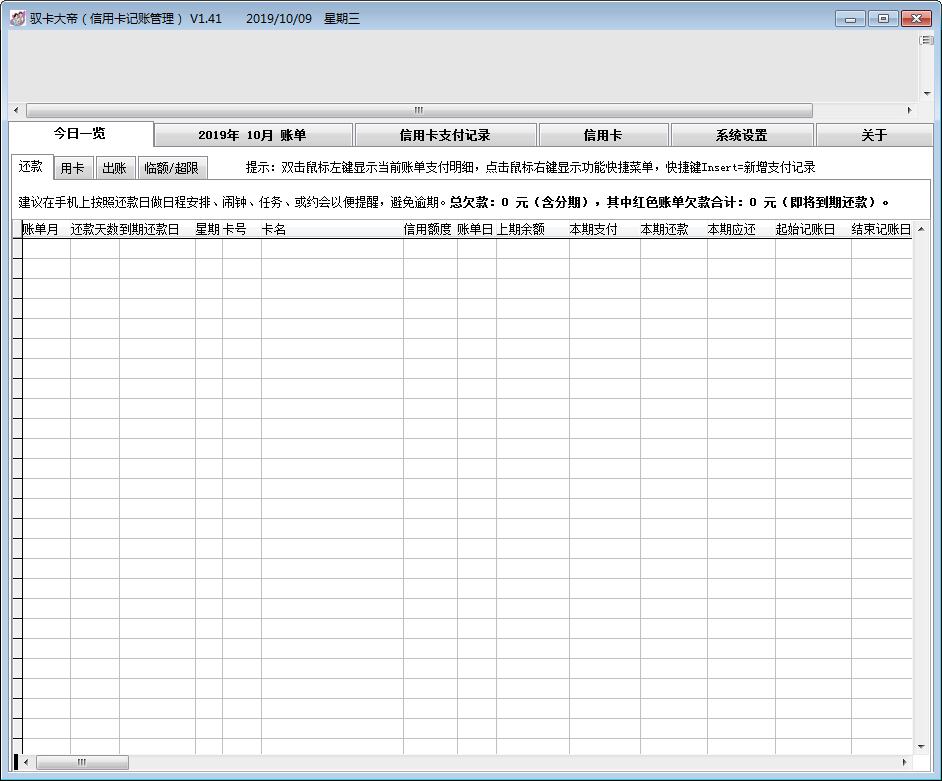Open the 信用卡支付记录 tab
This screenshot has height=781, width=942.
coord(445,135)
